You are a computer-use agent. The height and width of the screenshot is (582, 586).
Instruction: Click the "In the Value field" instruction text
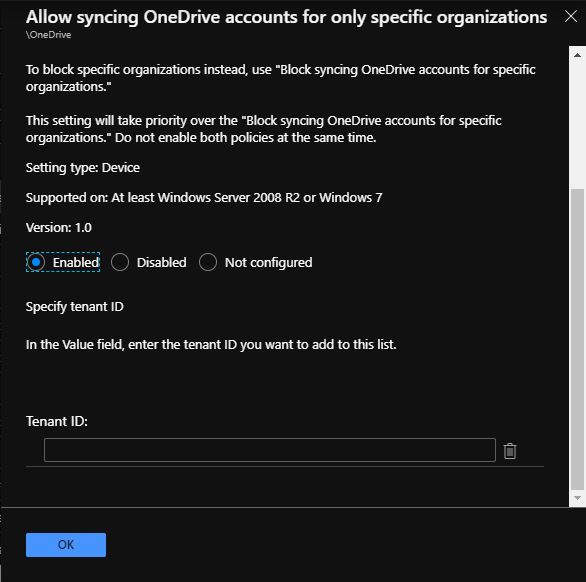[211, 345]
